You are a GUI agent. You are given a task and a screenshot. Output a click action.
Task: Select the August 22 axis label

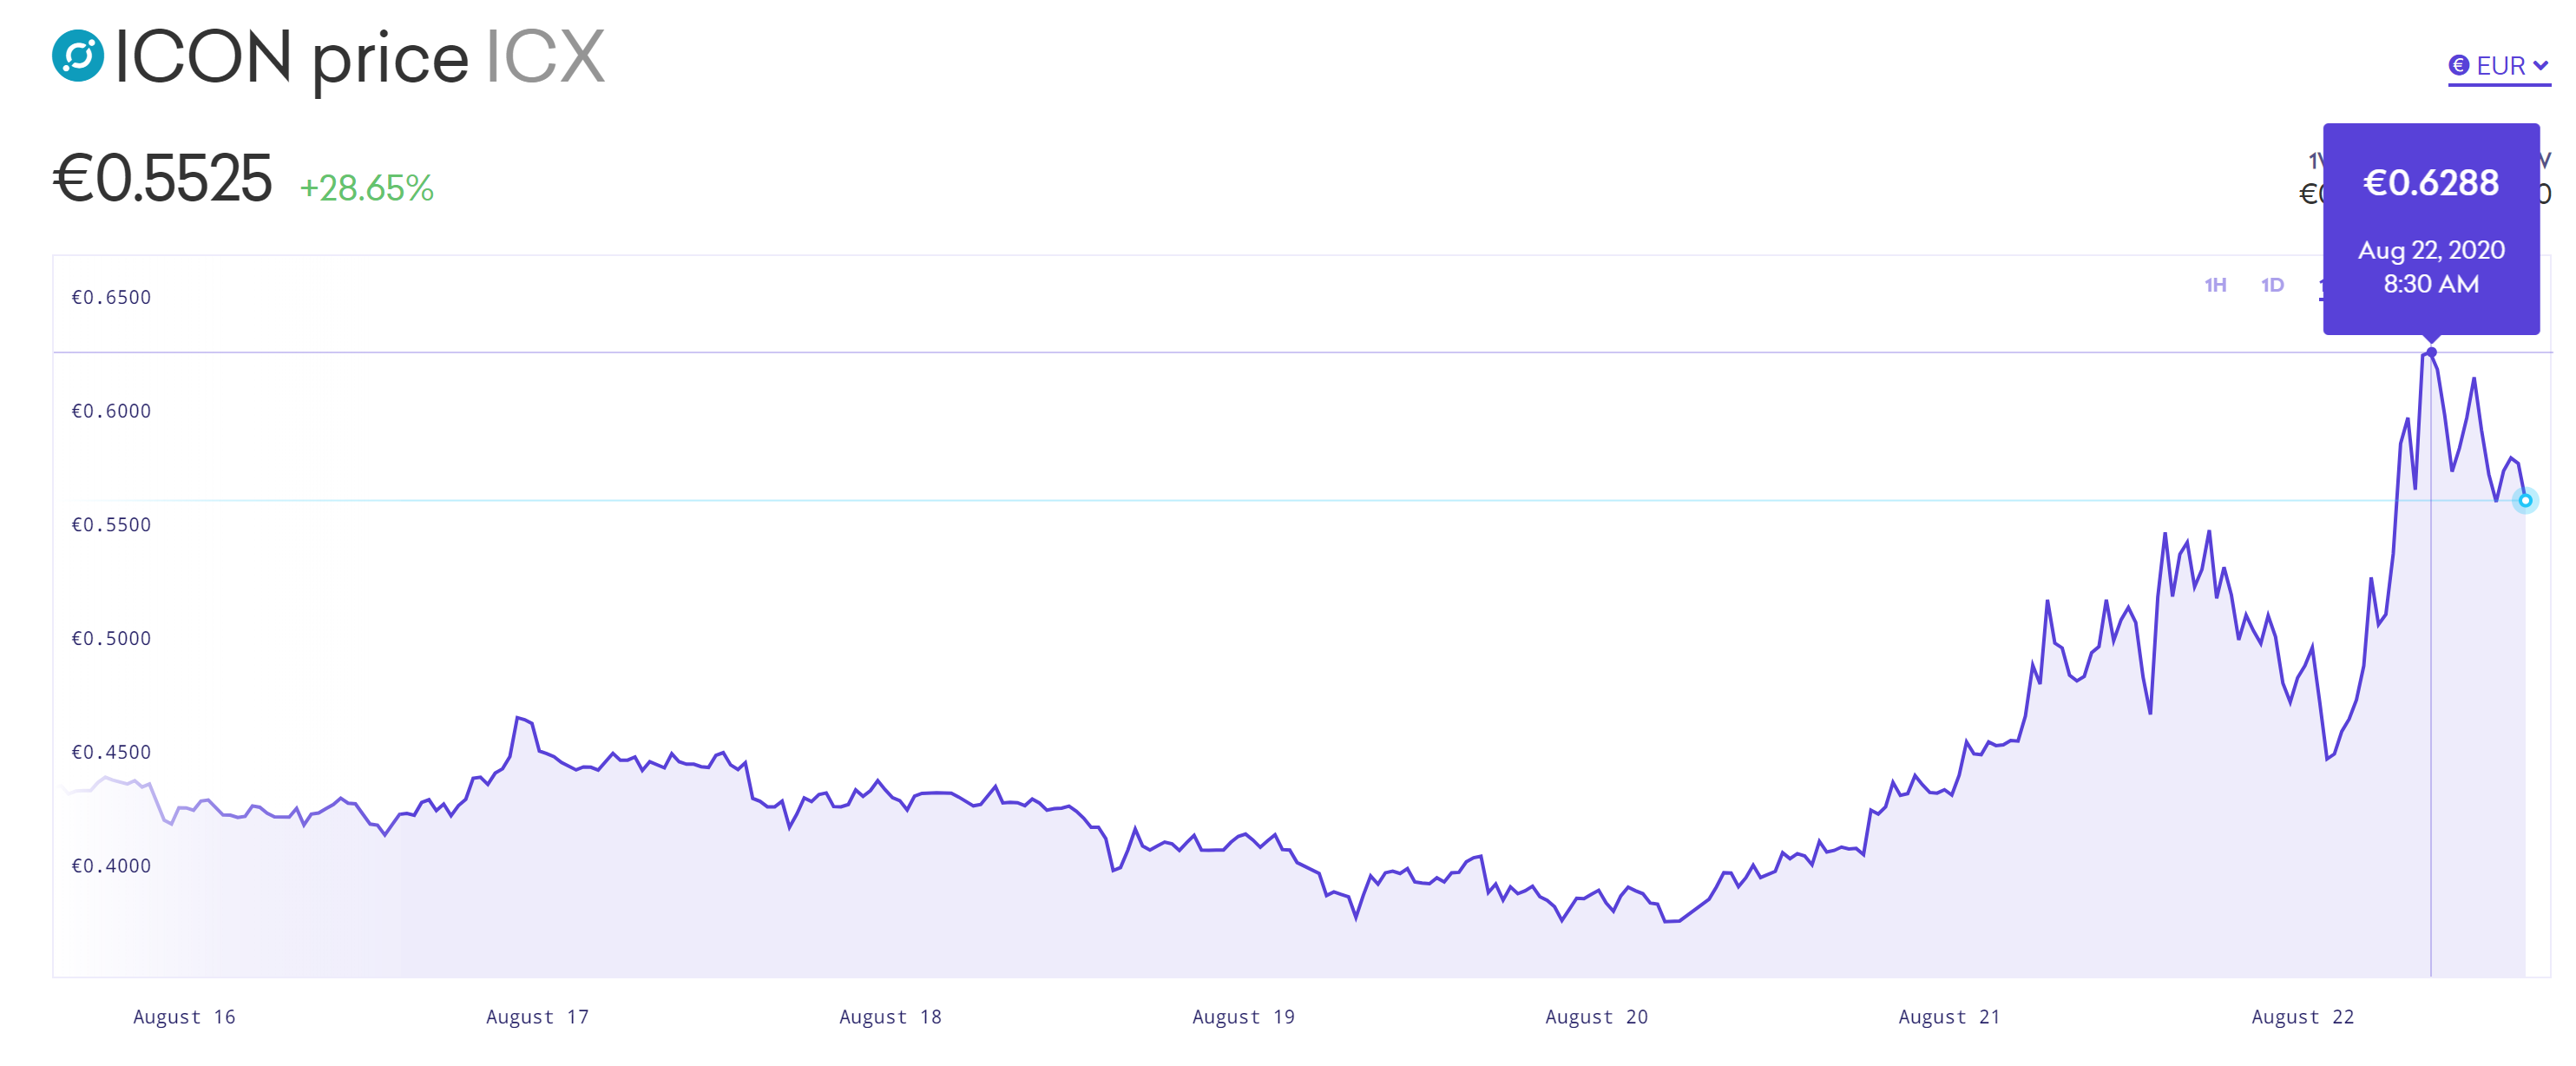pos(2302,1016)
